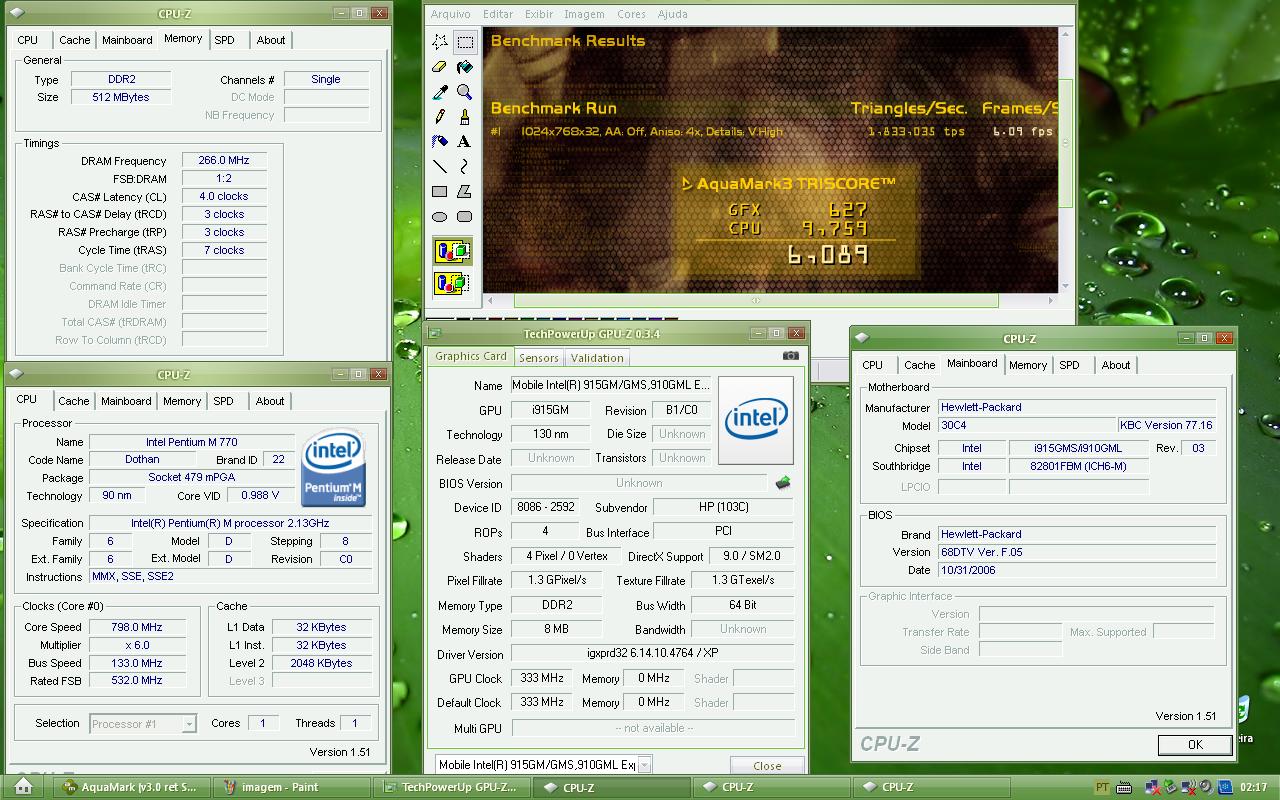Select the Line tool in Paint
Screen dimensions: 1280x800
pos(440,166)
